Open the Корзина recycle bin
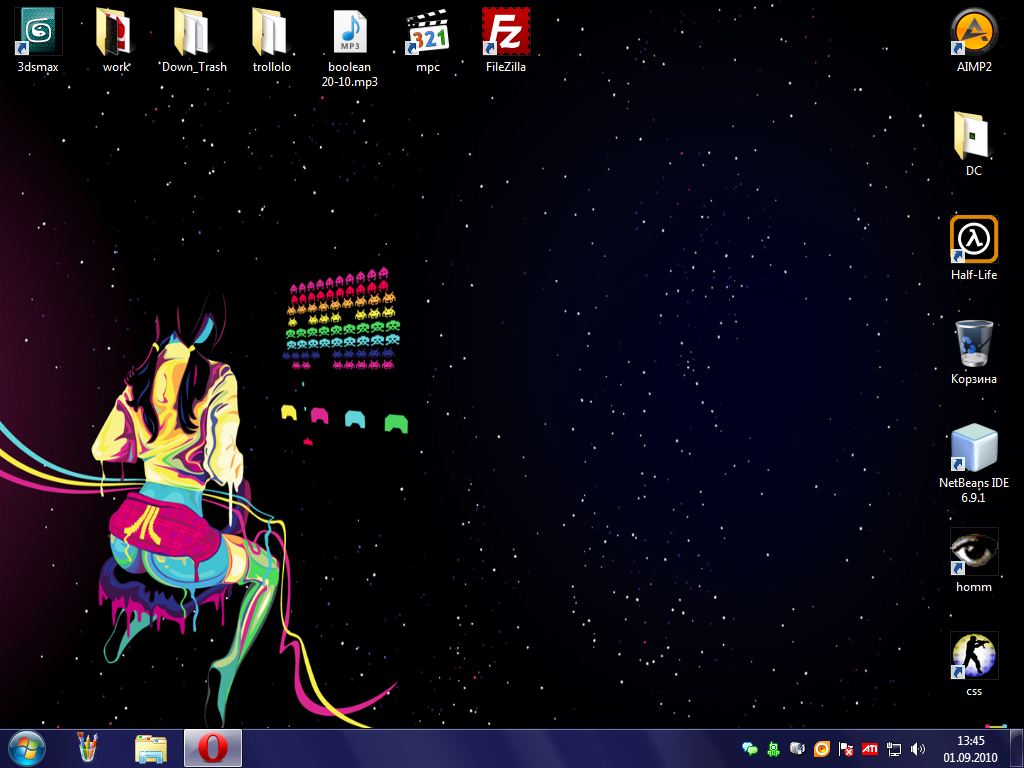The width and height of the screenshot is (1024, 768). tap(973, 344)
